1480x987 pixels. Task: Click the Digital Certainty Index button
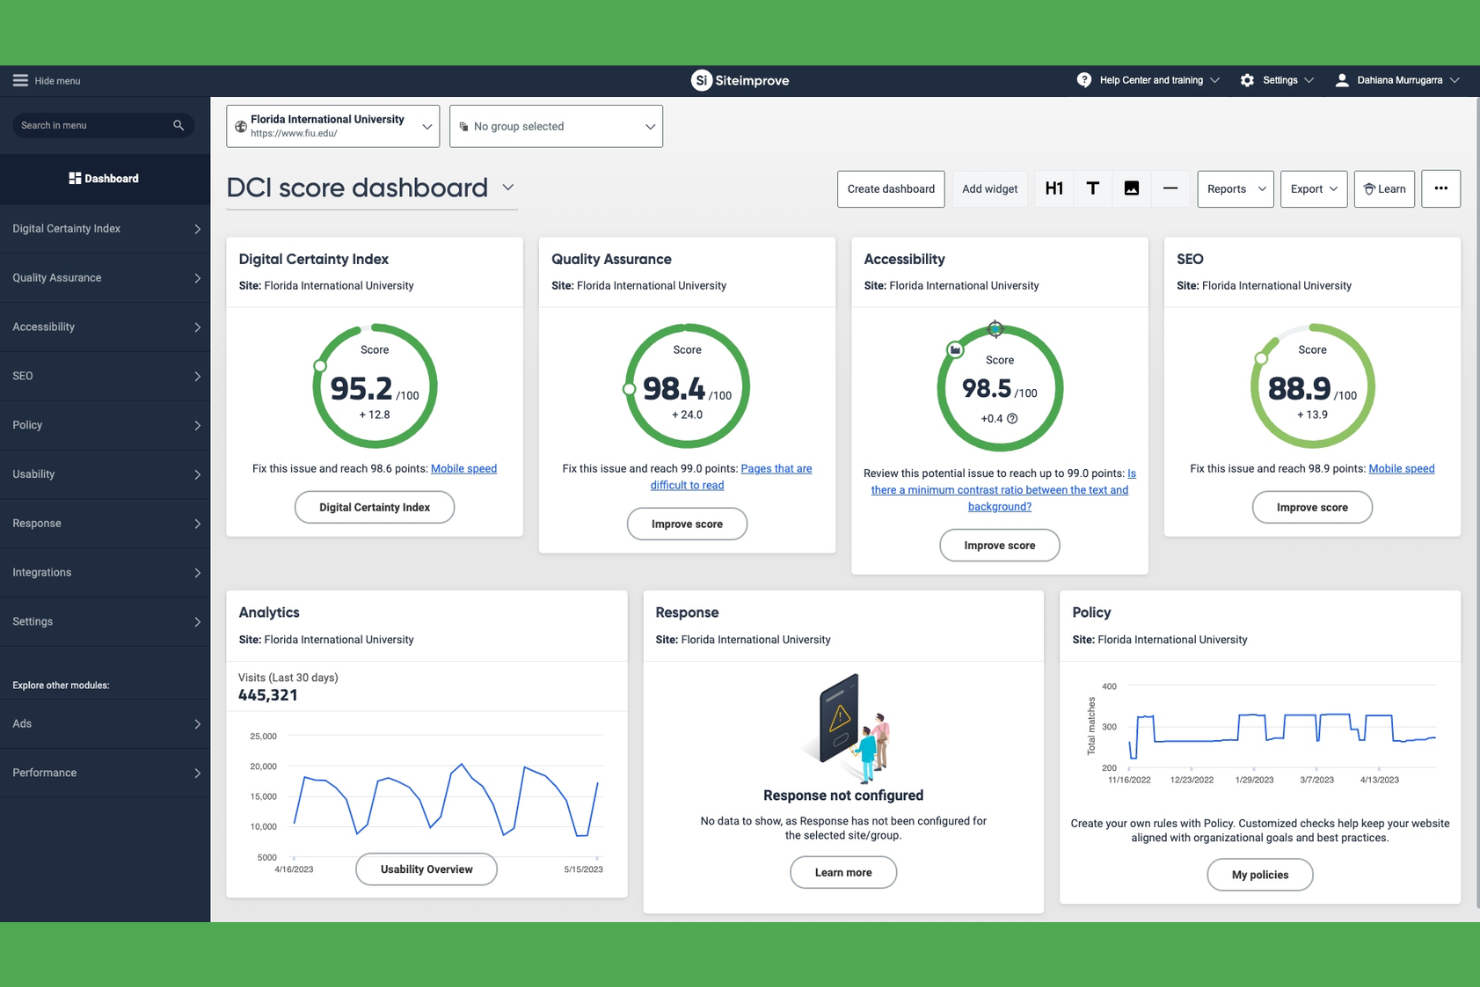pos(375,507)
